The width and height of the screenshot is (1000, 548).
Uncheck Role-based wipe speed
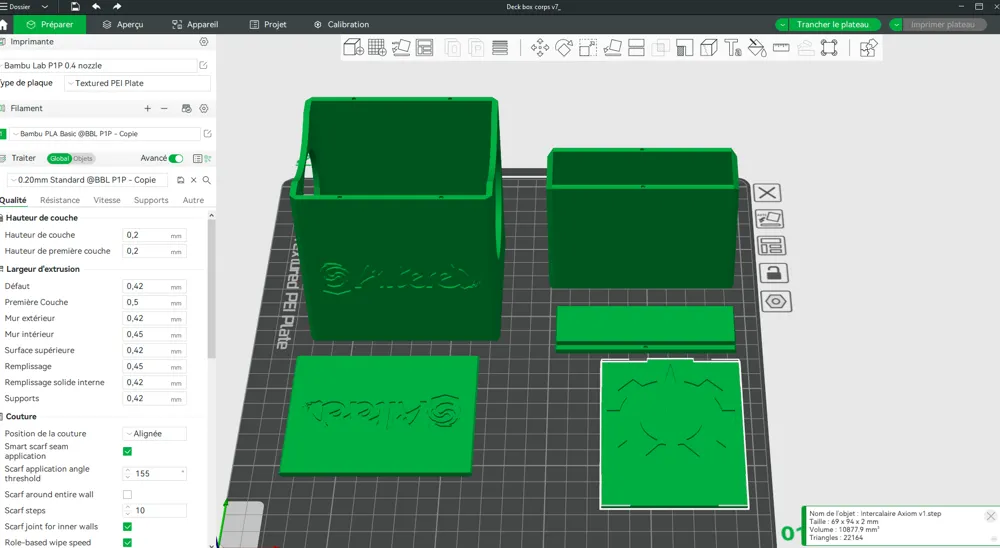(128, 542)
